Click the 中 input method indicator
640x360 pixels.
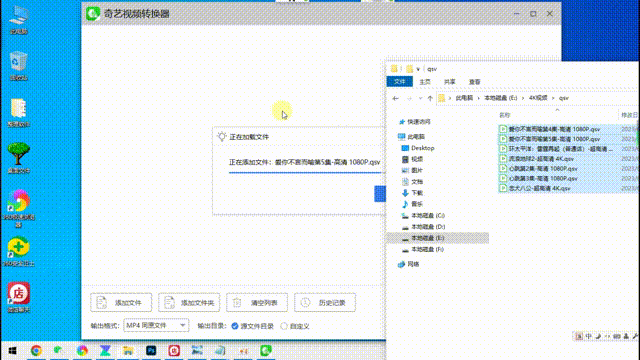tap(588, 336)
